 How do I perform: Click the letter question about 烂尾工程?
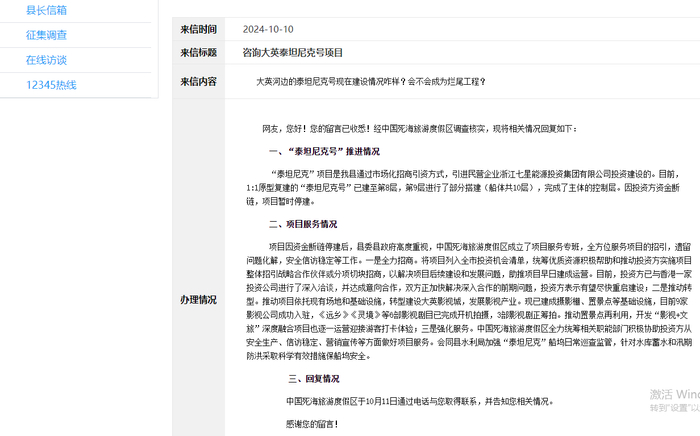point(371,82)
